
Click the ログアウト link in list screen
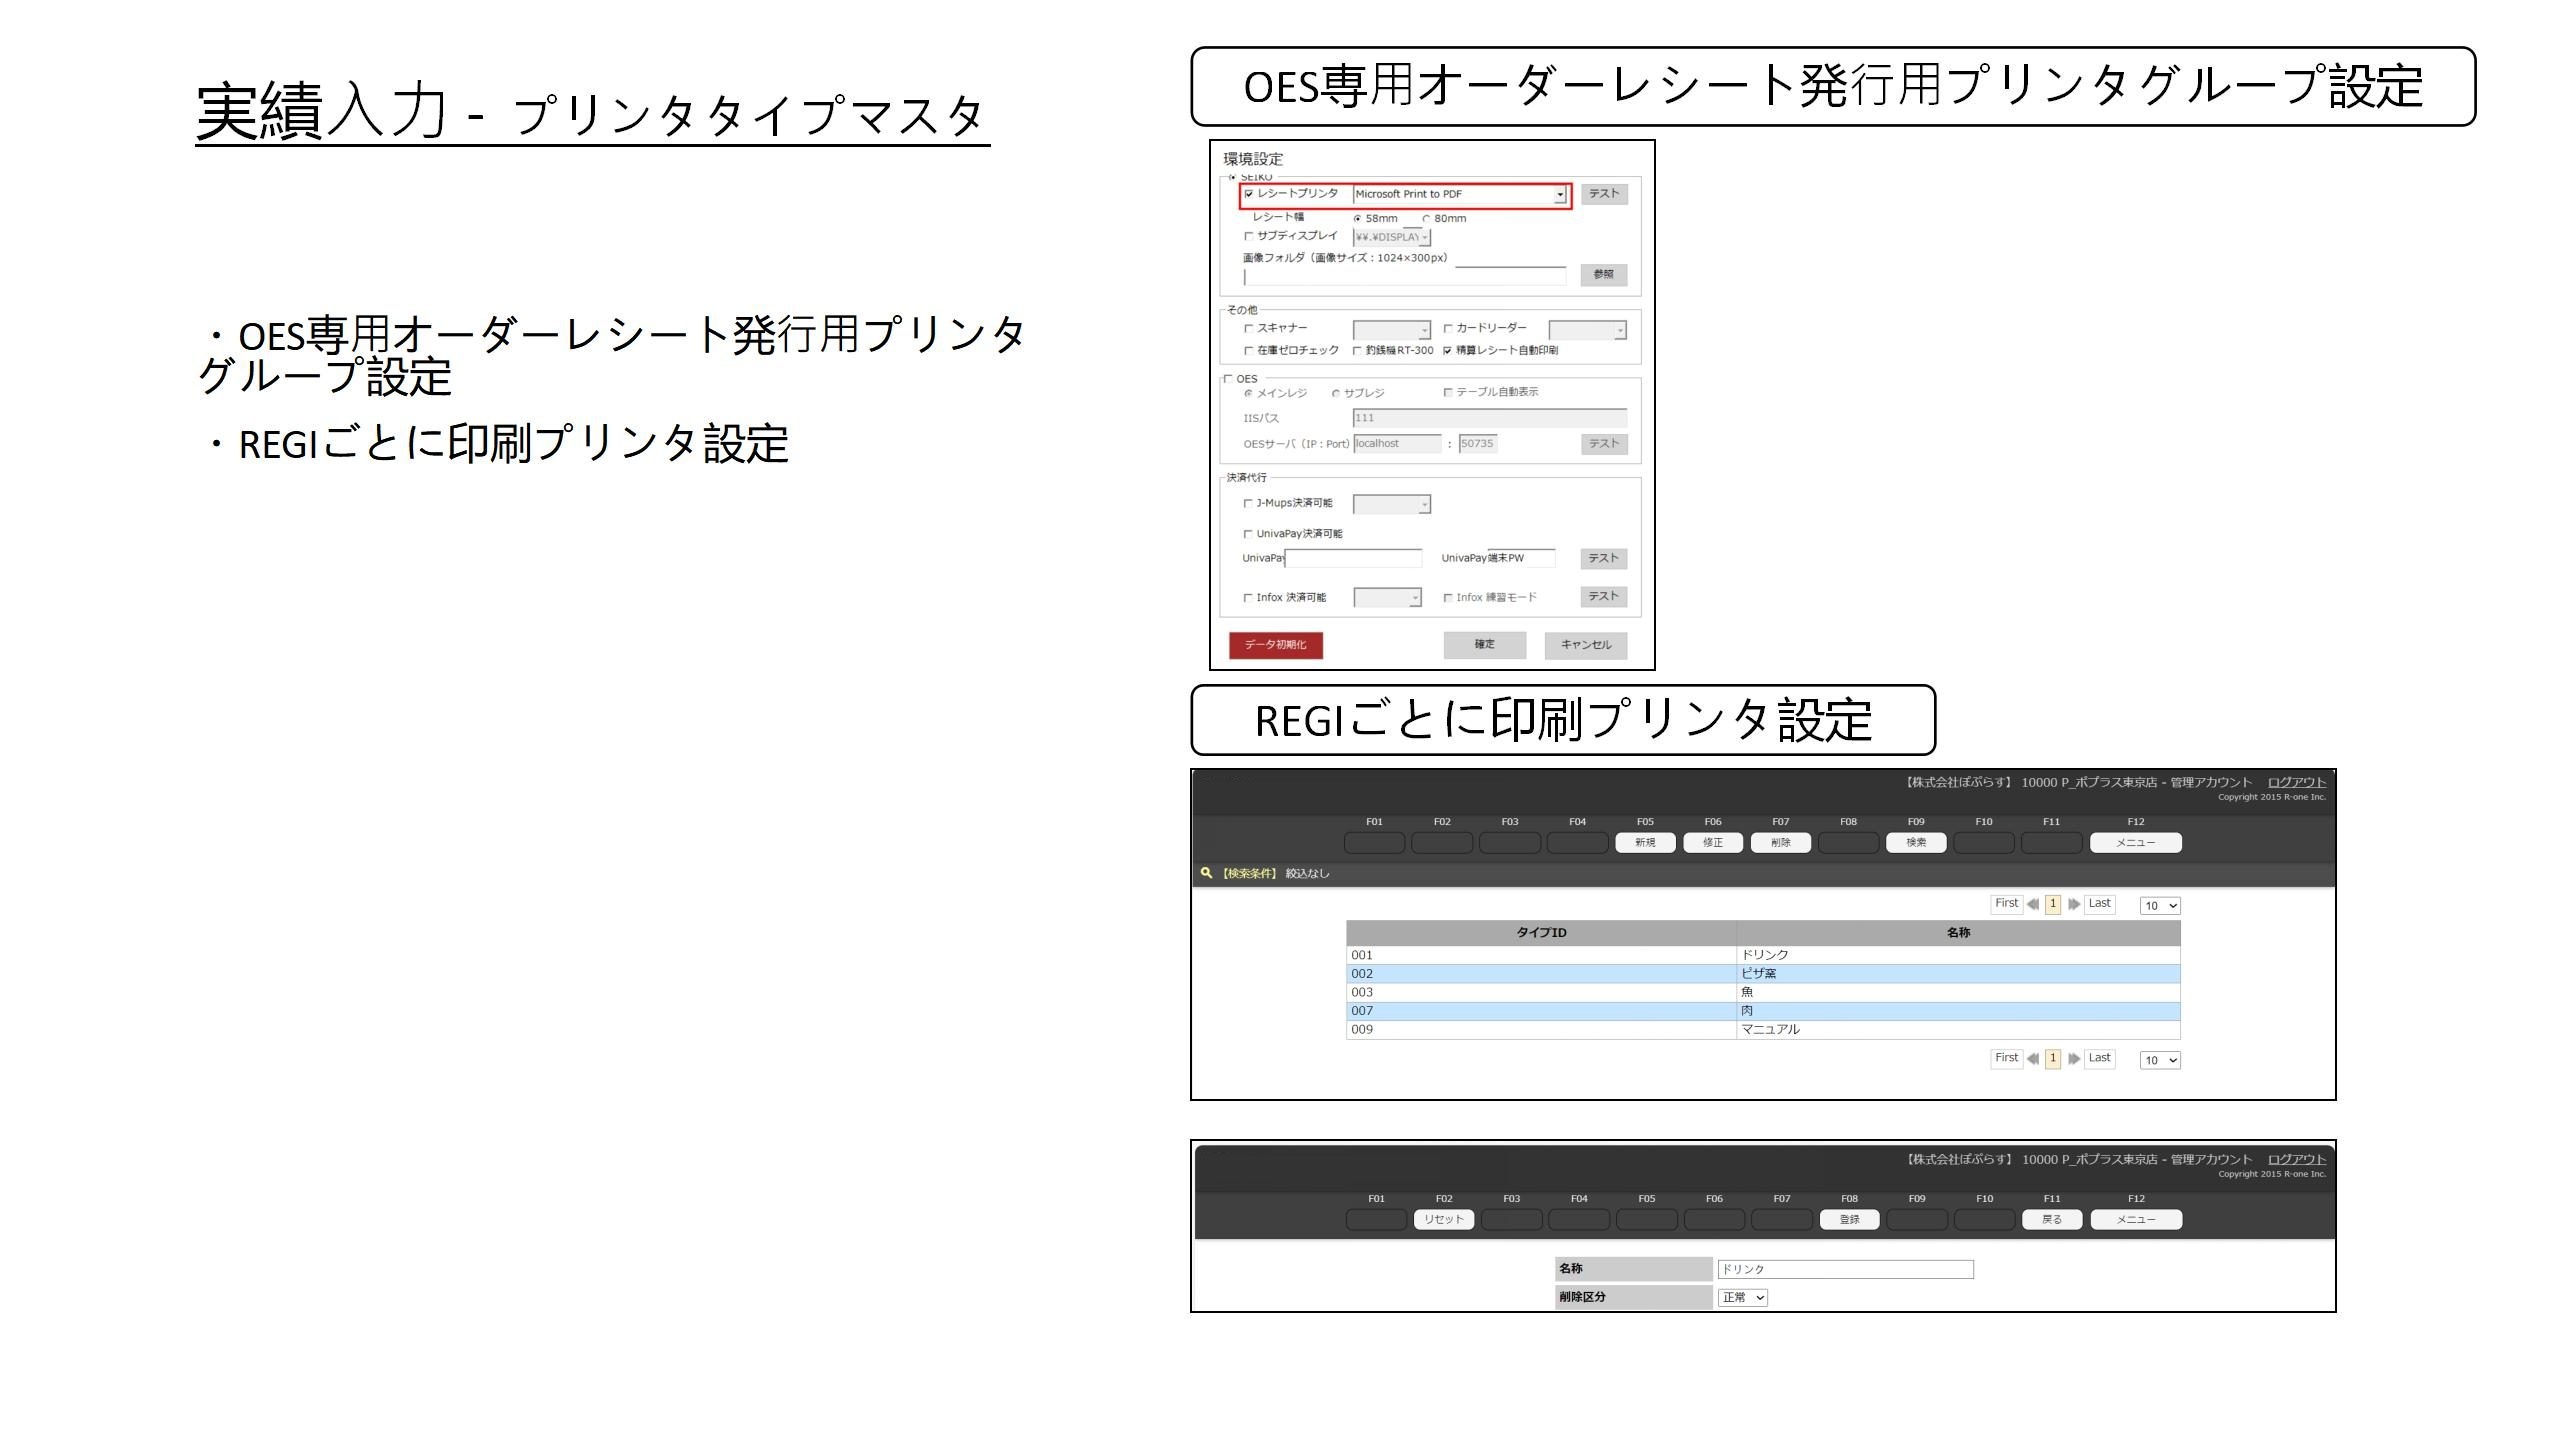2296,782
